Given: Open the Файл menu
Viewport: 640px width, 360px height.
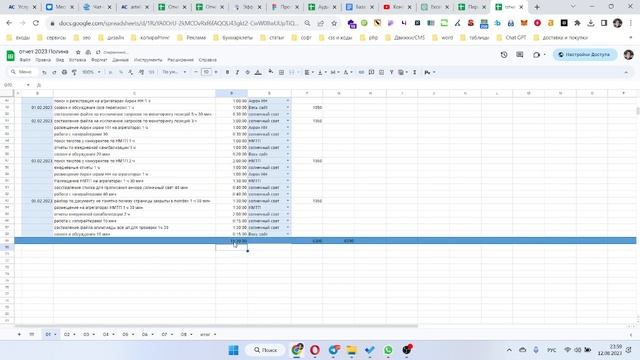Looking at the screenshot, I should (25, 60).
